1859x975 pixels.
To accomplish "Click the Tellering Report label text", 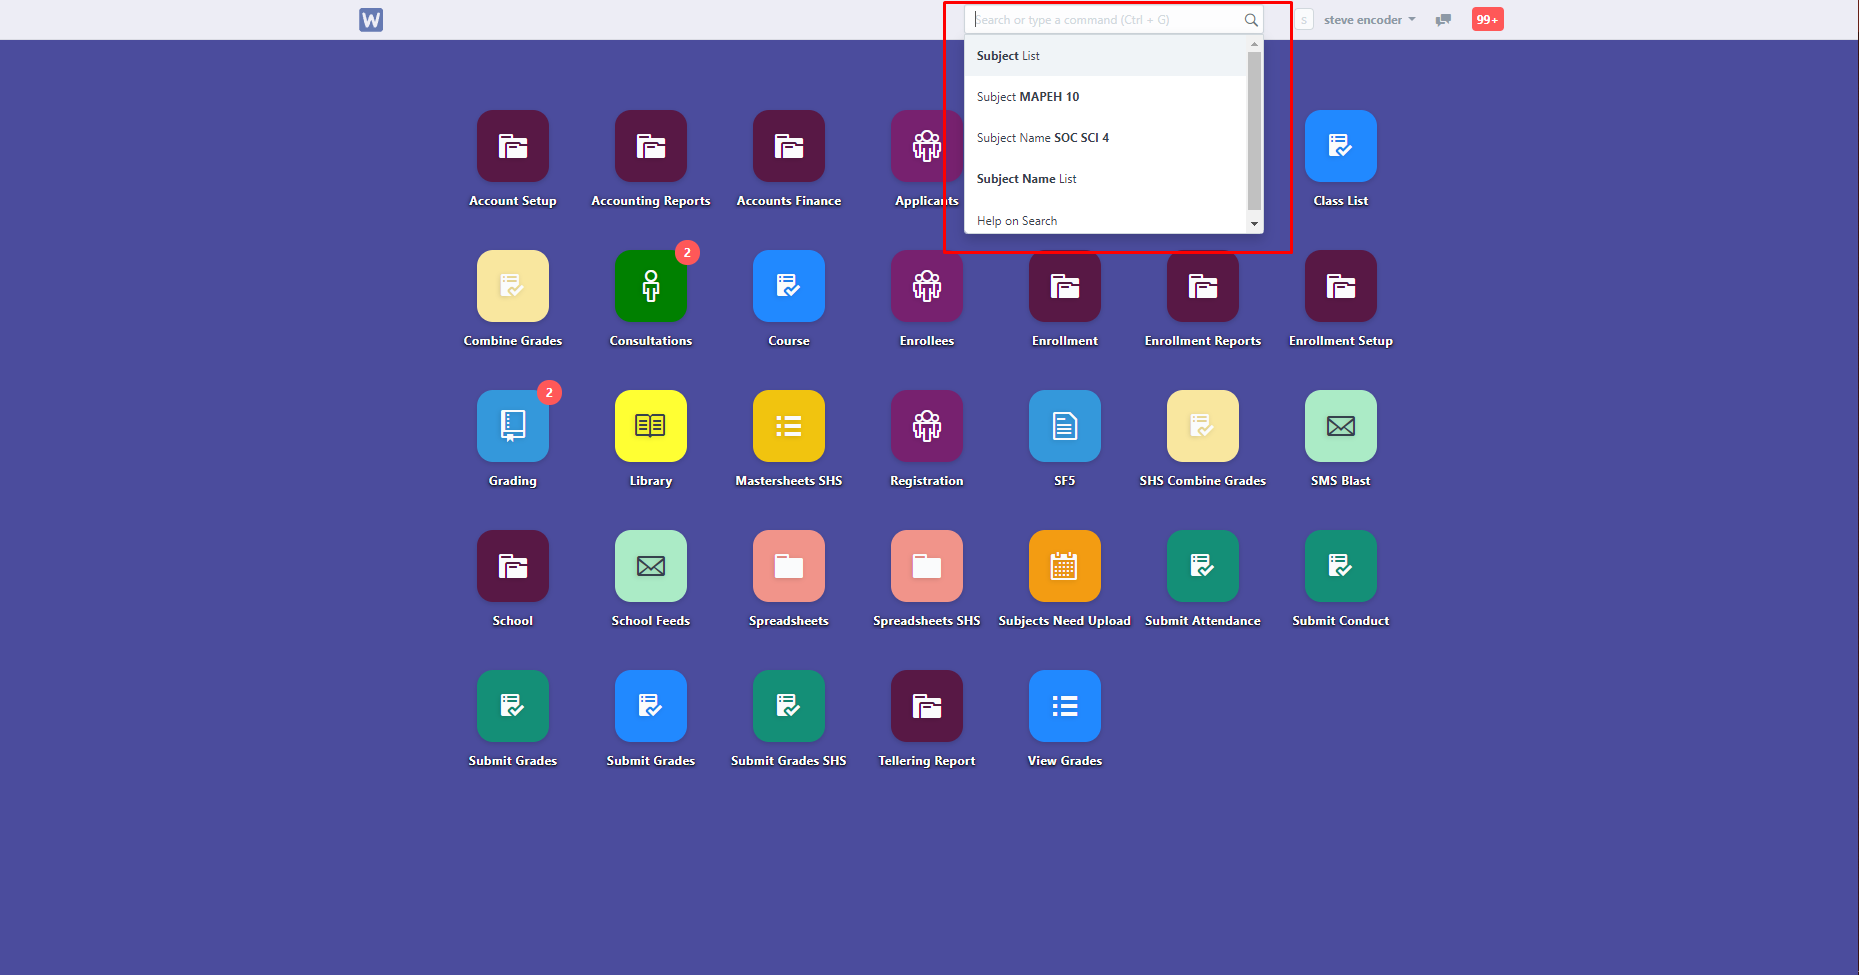I will 927,761.
